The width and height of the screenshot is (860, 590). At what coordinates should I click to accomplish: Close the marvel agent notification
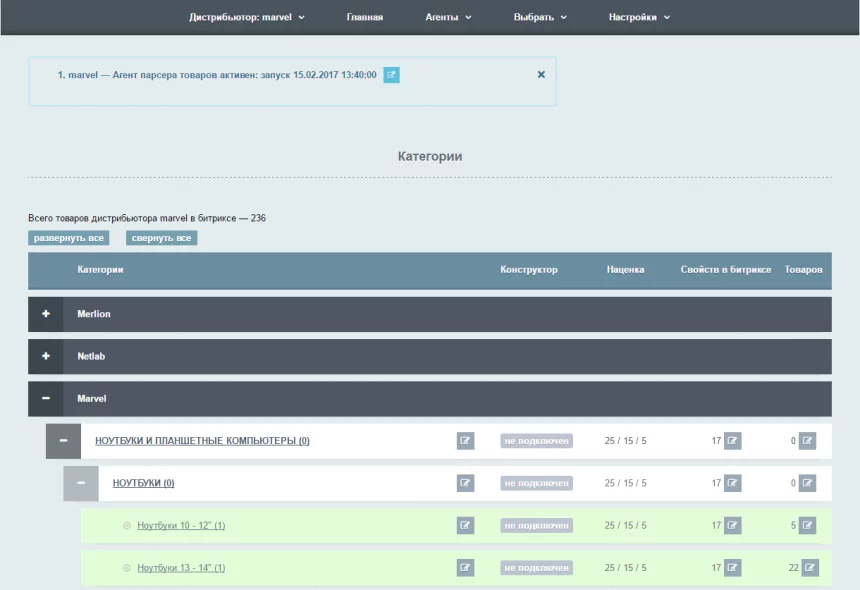tap(541, 75)
